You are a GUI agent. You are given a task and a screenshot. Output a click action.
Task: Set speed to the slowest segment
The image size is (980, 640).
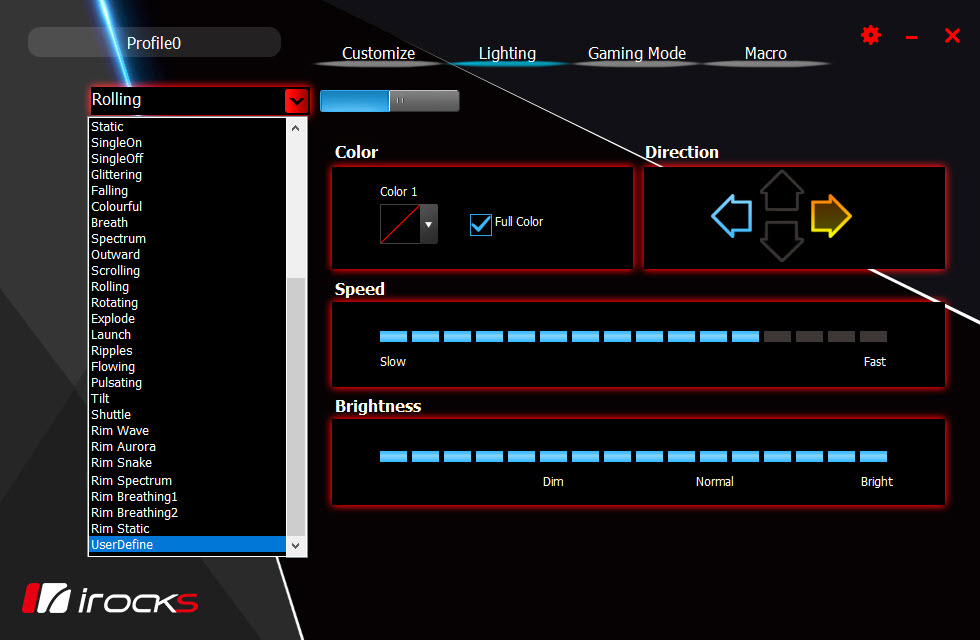pos(393,336)
